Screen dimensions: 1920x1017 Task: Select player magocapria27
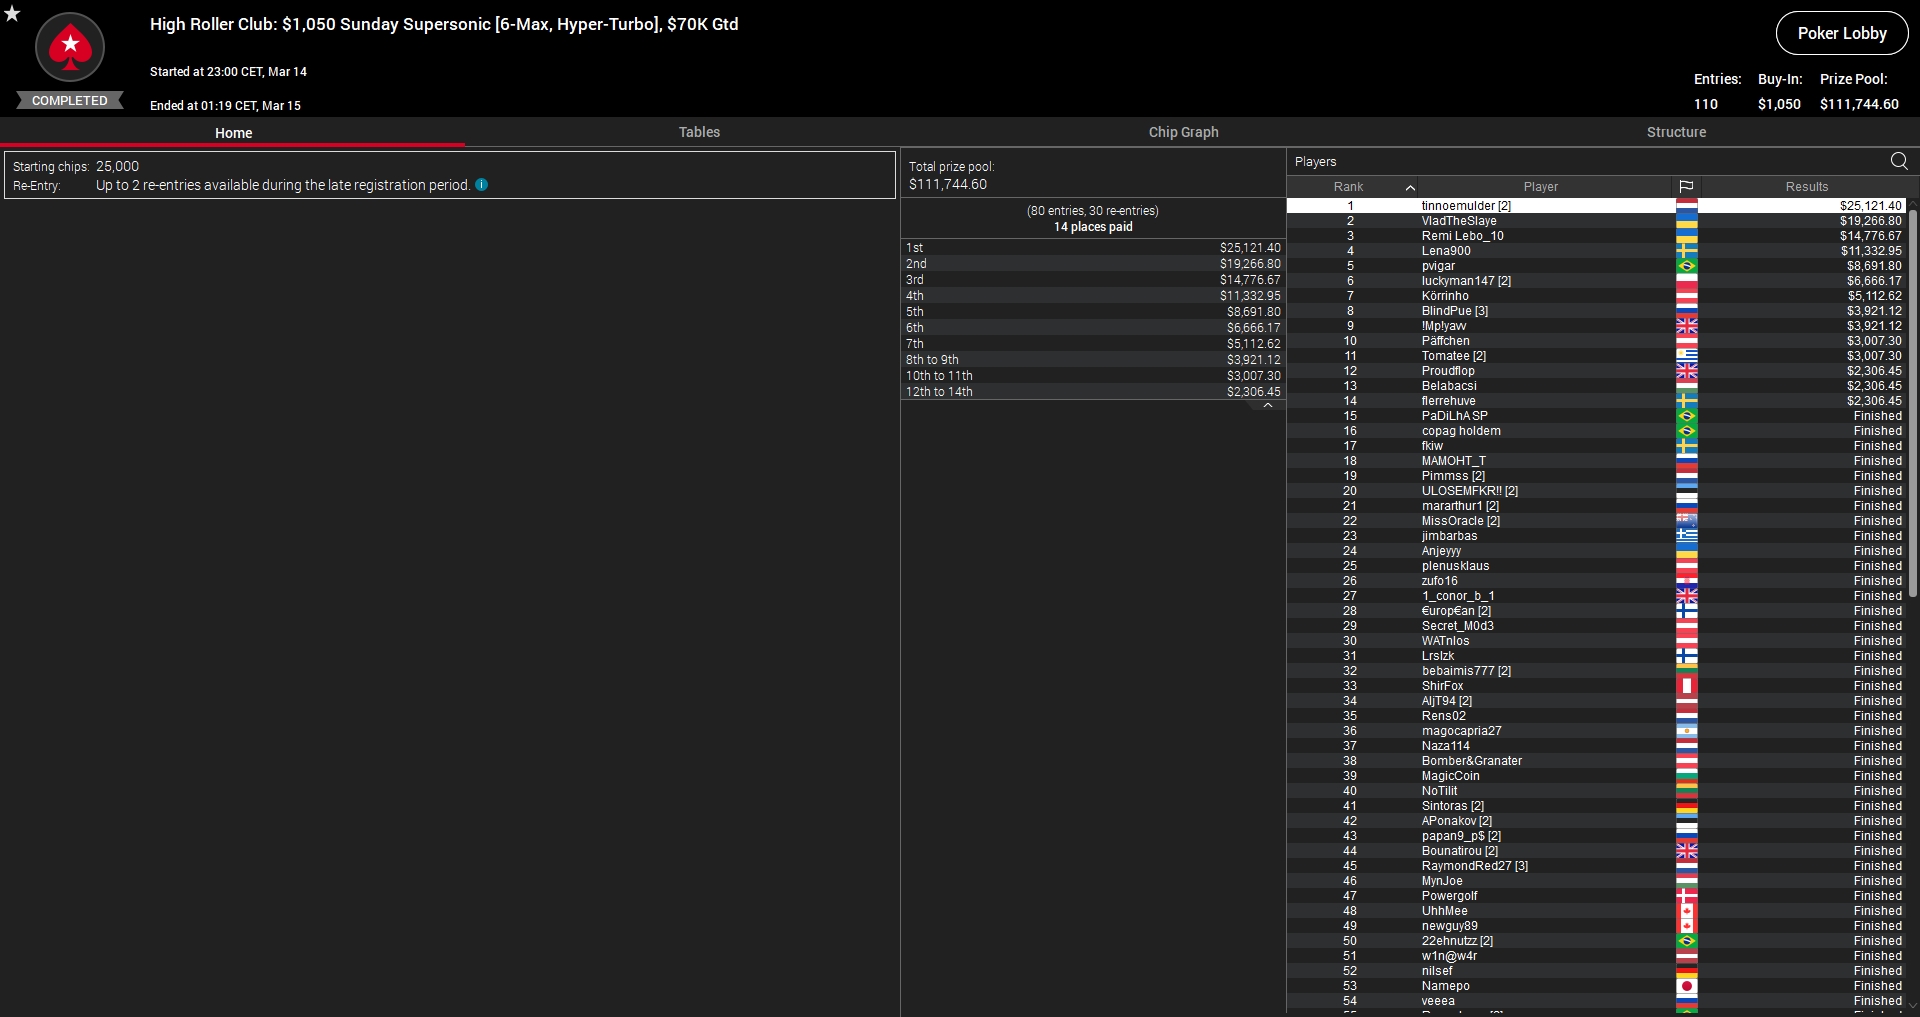(x=1597, y=731)
